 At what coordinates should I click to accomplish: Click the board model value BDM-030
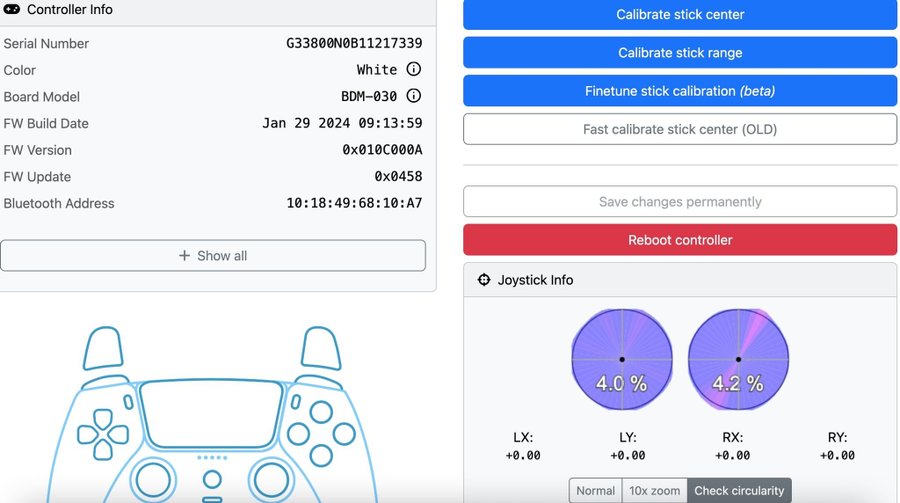[x=369, y=96]
